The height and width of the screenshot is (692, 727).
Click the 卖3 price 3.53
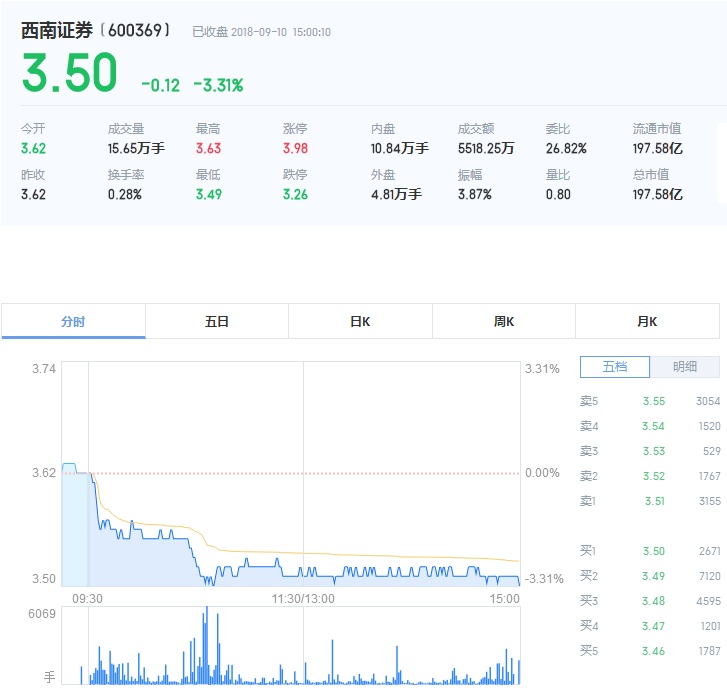point(654,451)
